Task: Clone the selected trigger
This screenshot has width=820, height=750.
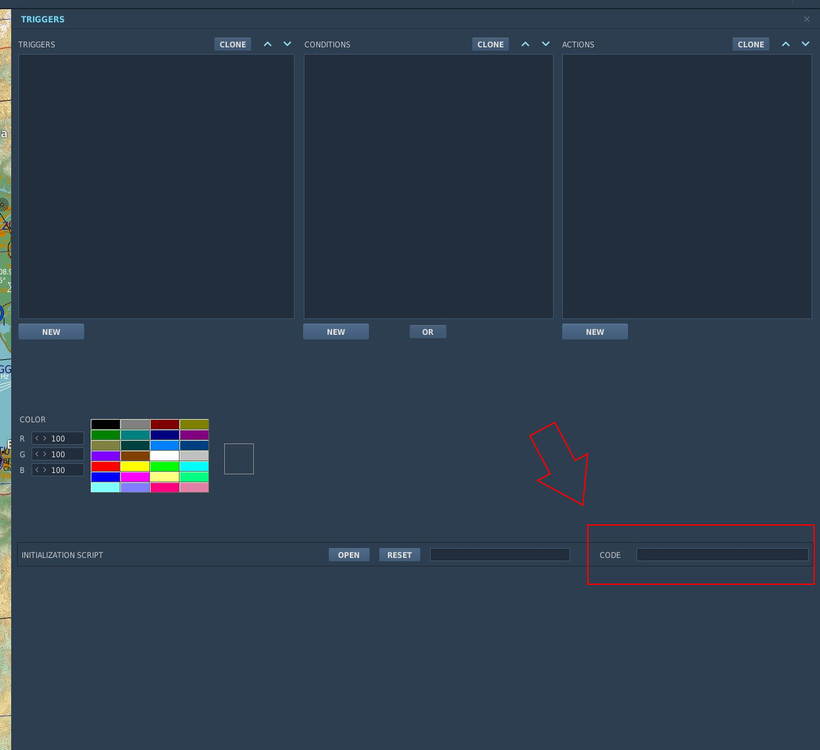Action: (233, 44)
